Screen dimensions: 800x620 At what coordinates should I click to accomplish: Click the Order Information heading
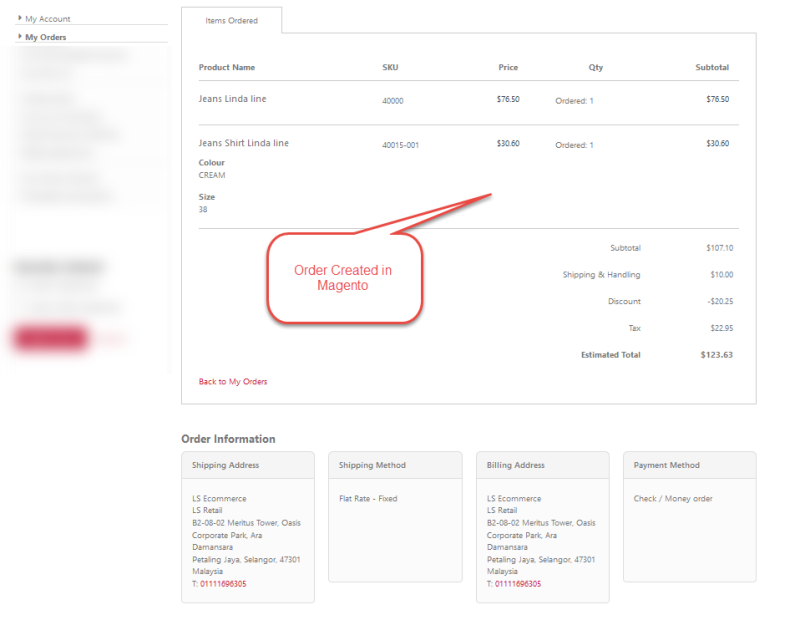(228, 439)
